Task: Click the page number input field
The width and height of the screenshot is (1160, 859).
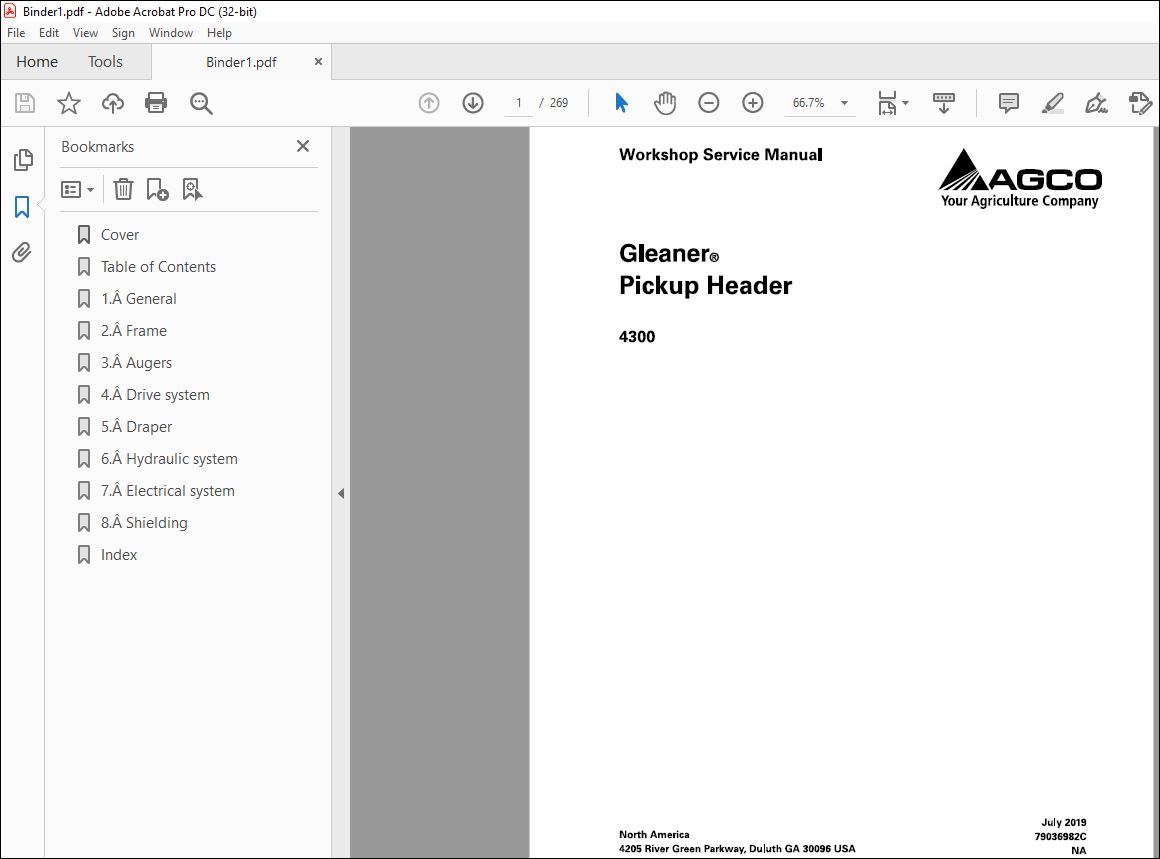Action: (519, 103)
